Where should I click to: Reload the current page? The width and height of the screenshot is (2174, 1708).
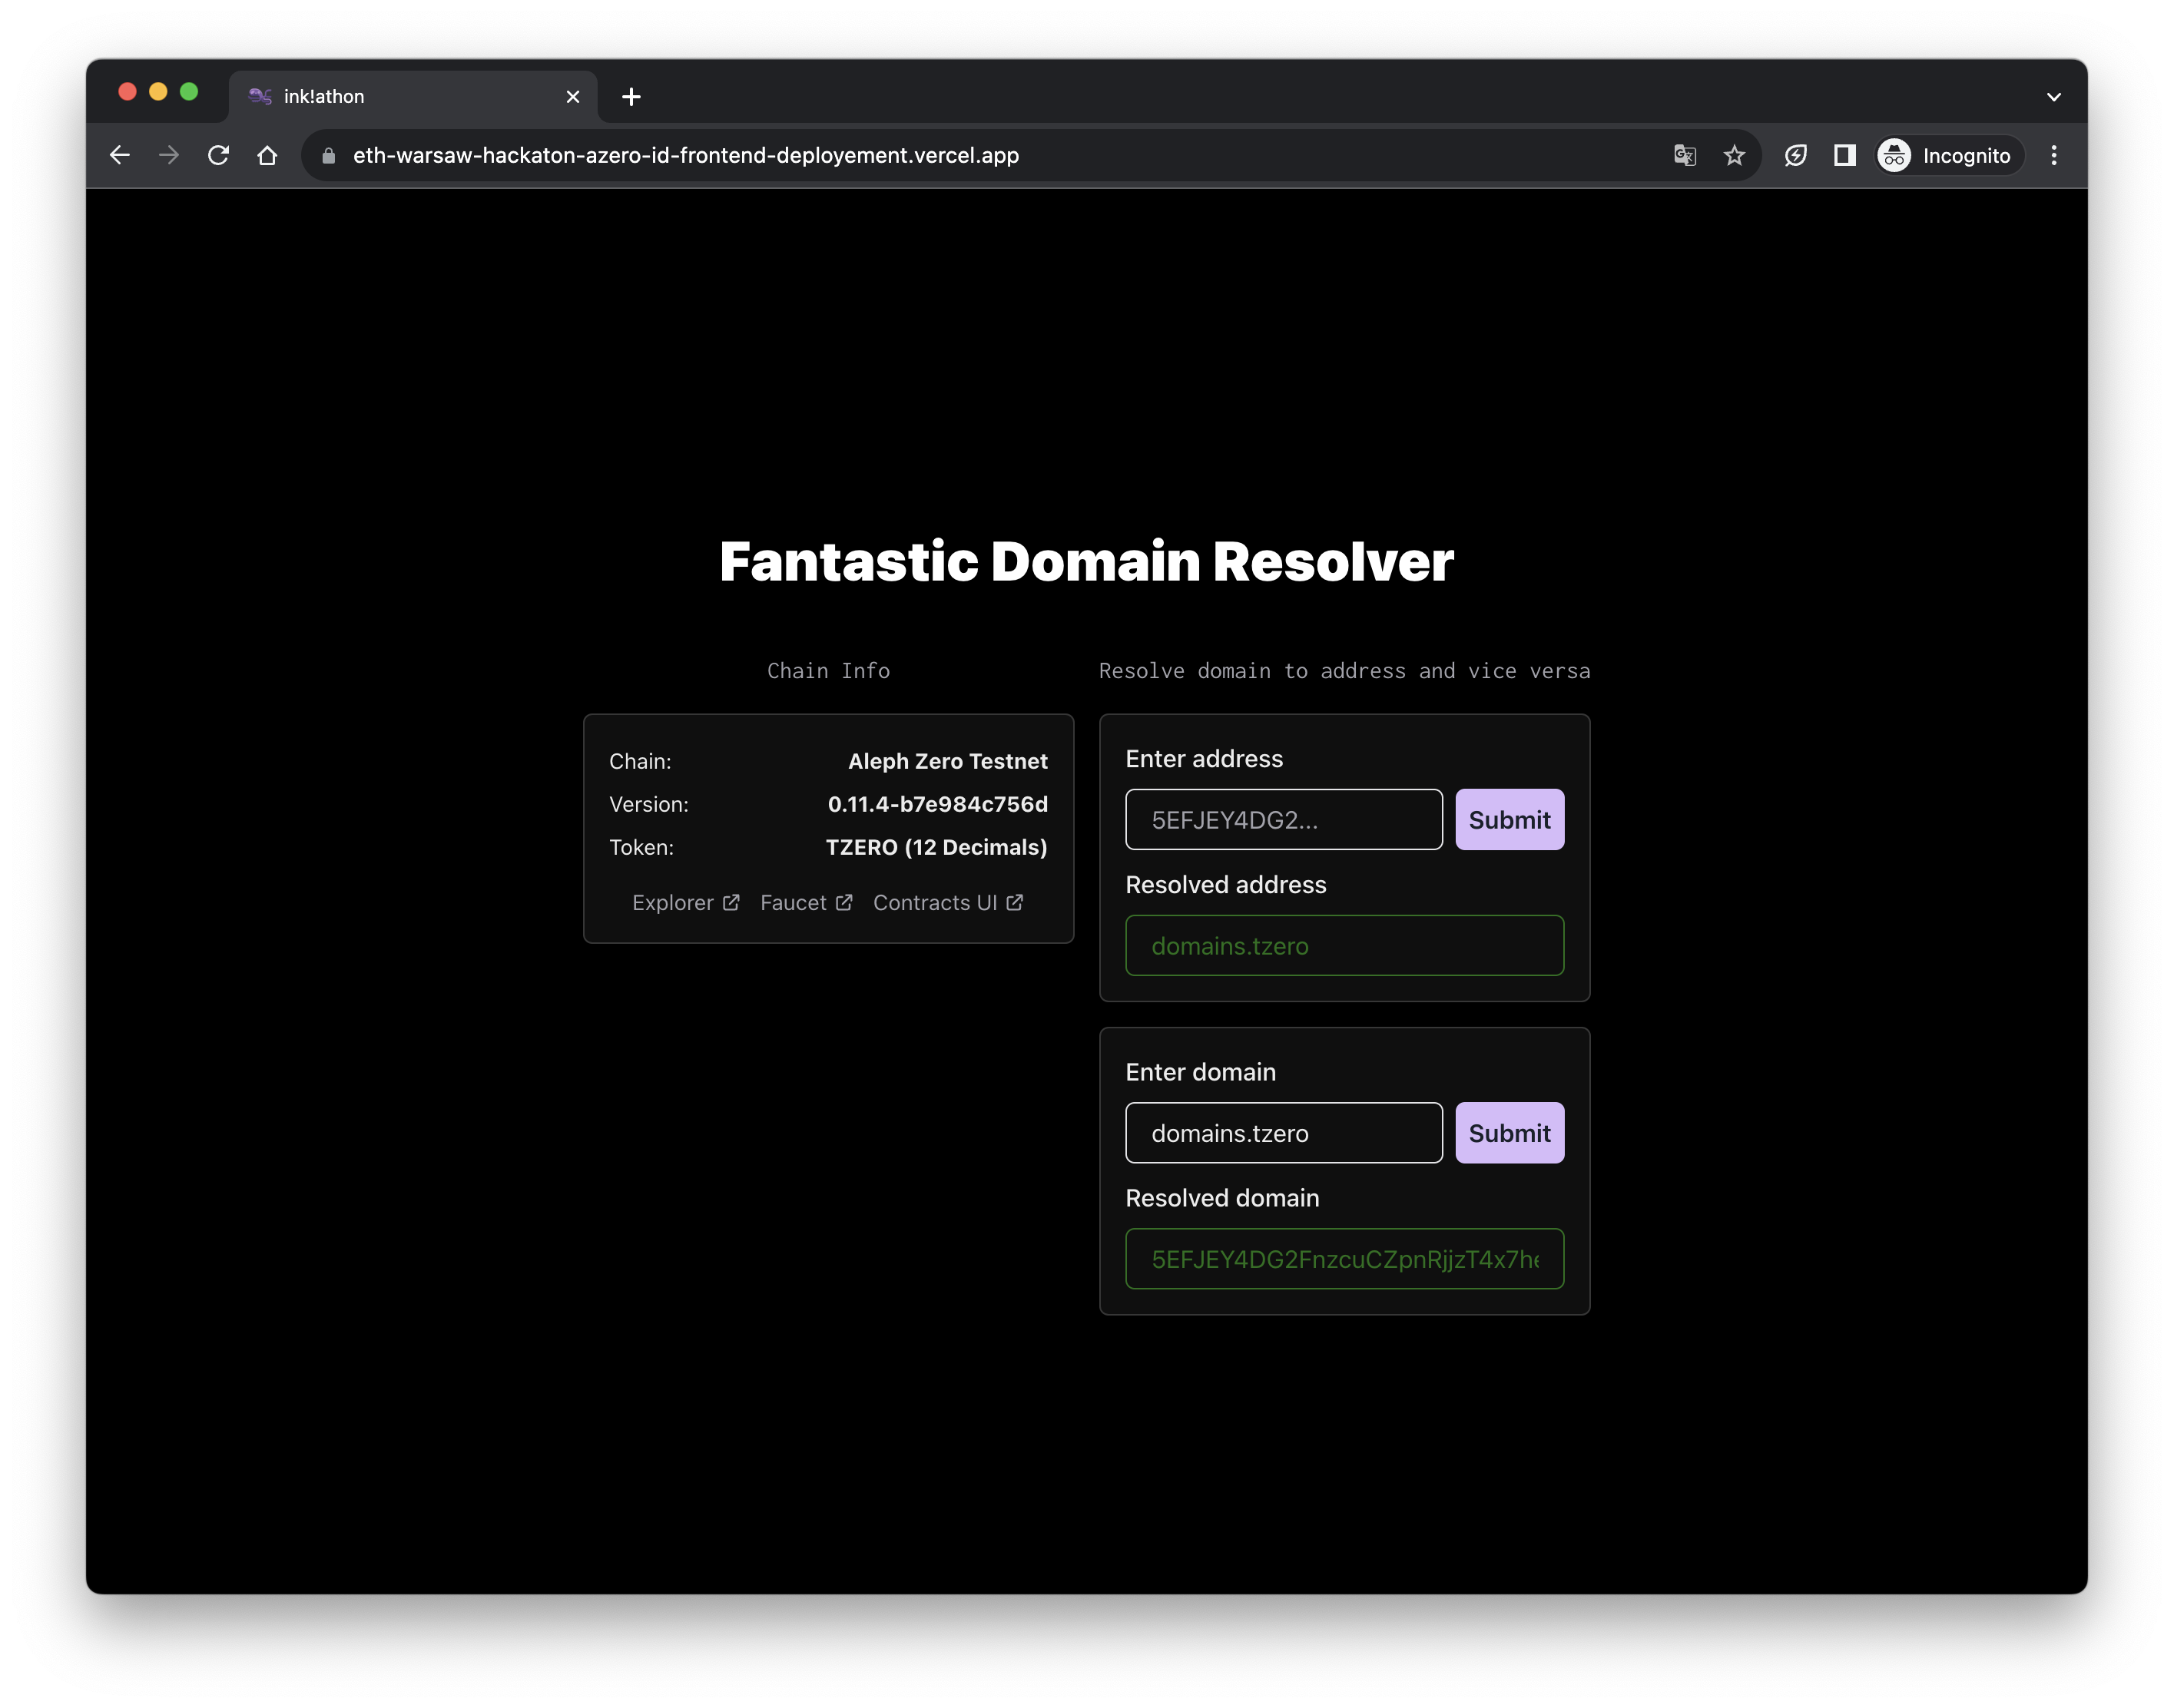point(218,155)
